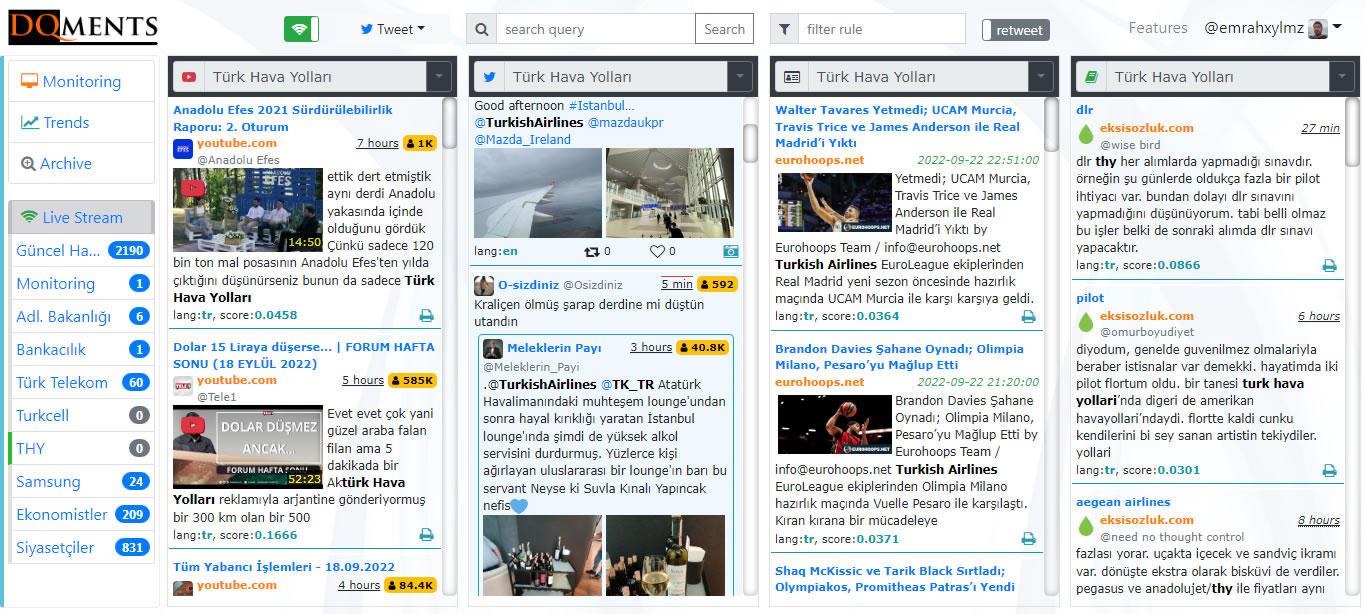Click the retweet icon under tweet photos

click(591, 252)
